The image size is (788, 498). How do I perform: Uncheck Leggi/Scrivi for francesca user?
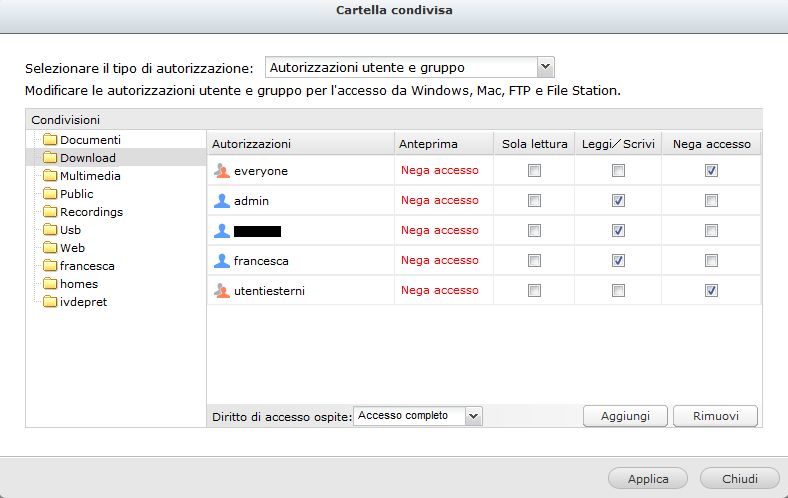click(619, 261)
